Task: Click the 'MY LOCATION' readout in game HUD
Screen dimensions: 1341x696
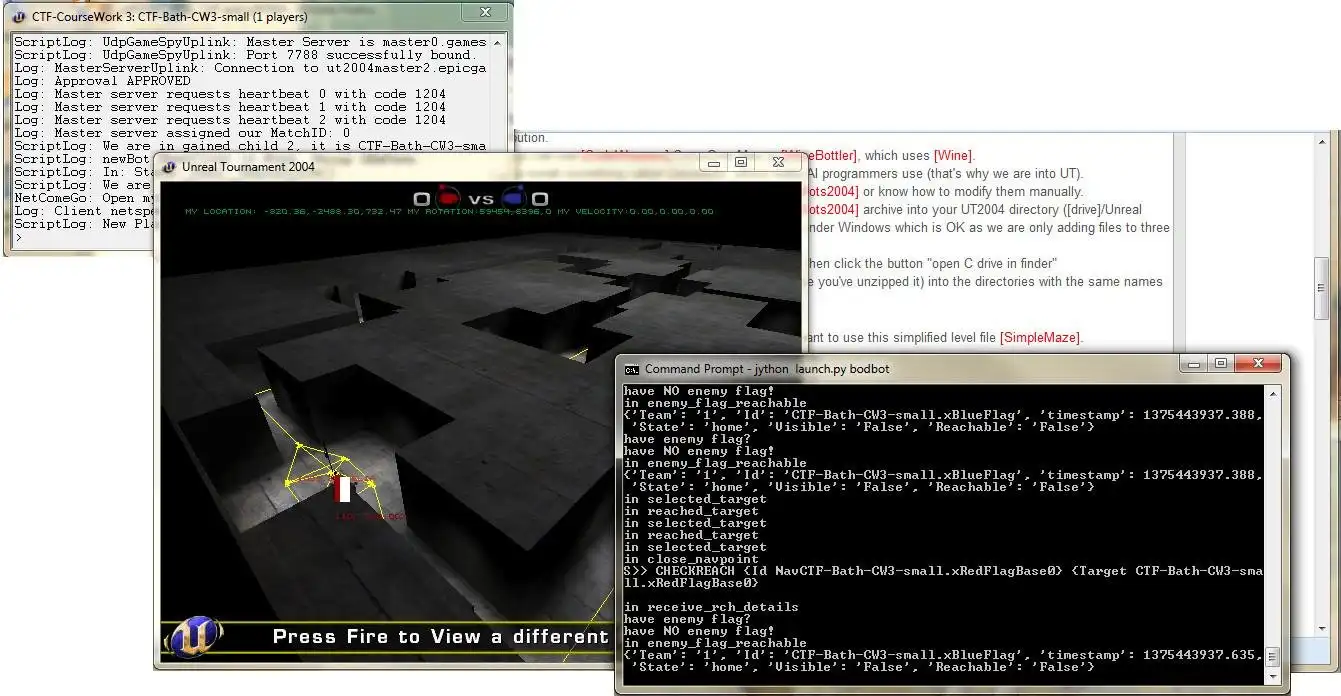Action: point(294,212)
